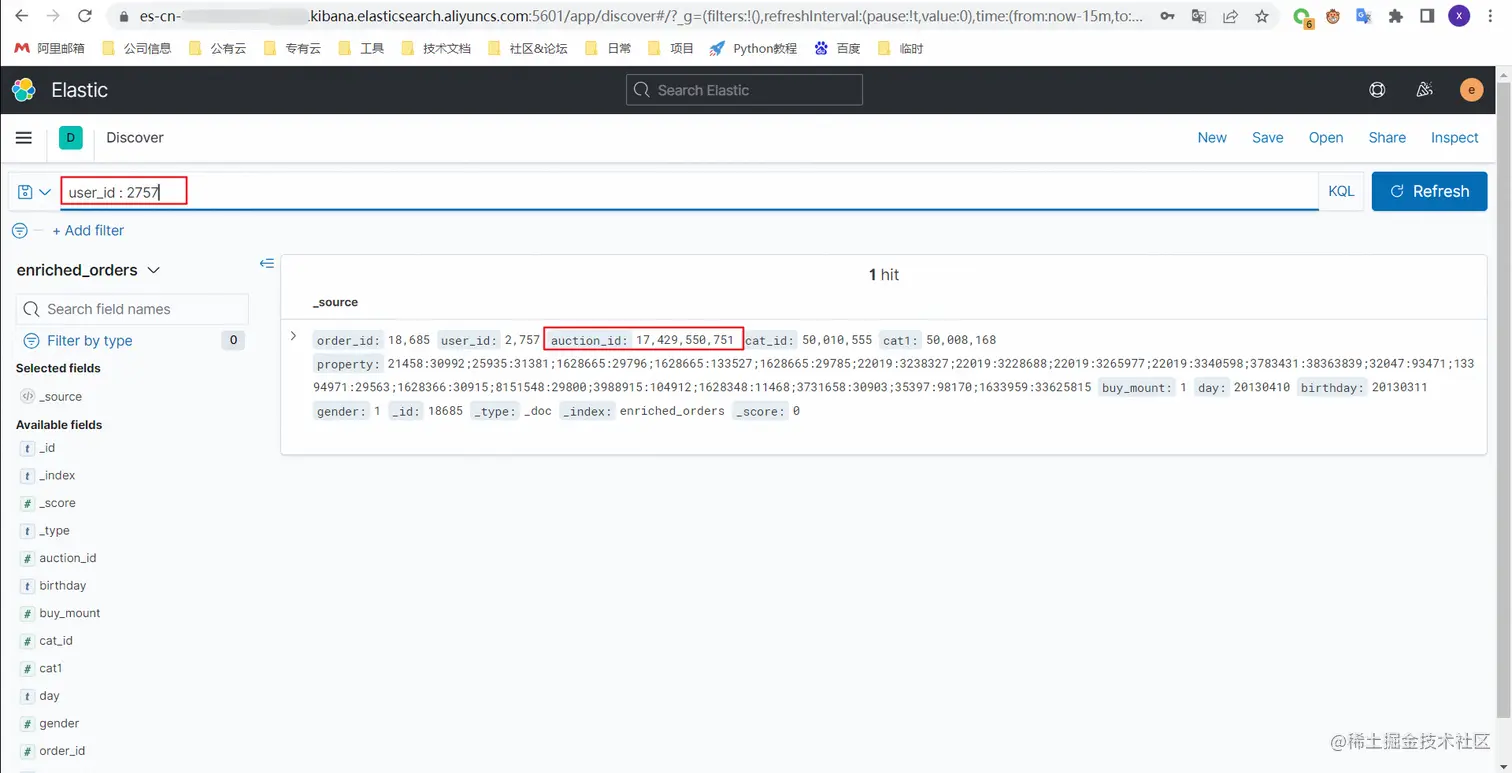Switch query language via KQL button
This screenshot has width=1512, height=773.
click(x=1341, y=191)
